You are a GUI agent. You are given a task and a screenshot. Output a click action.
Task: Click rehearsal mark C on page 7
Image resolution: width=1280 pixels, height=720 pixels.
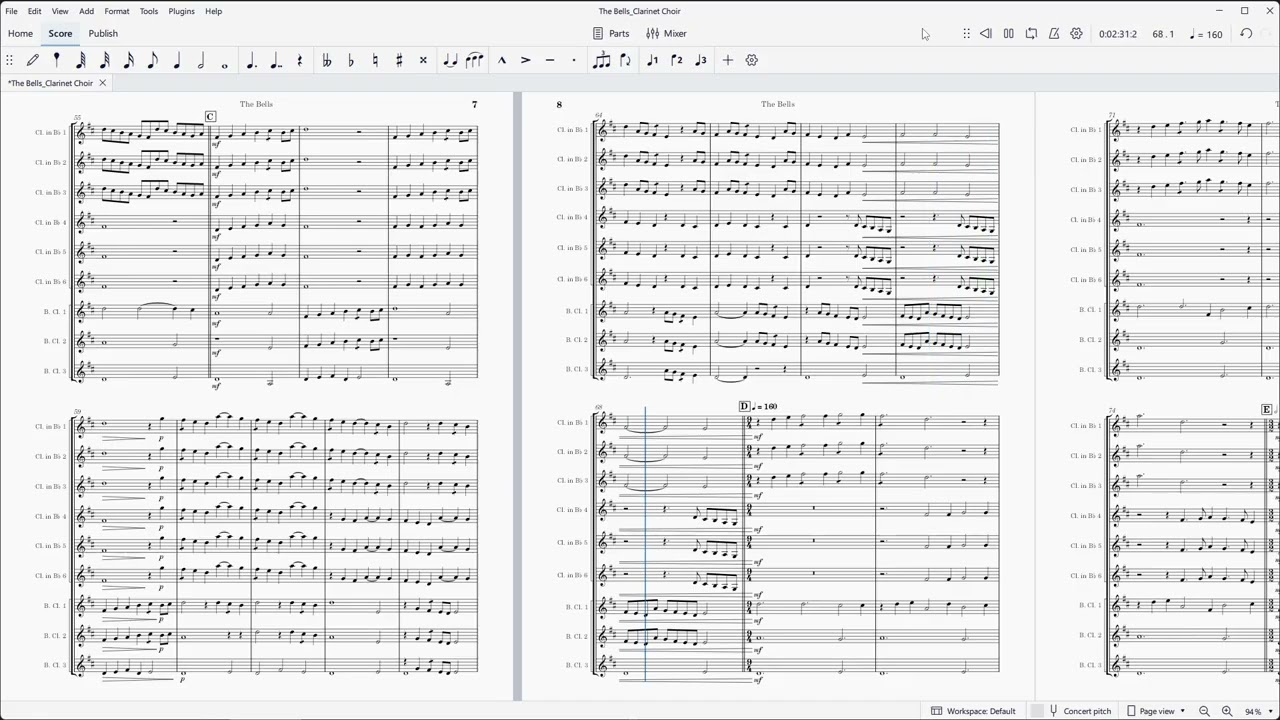pos(210,117)
